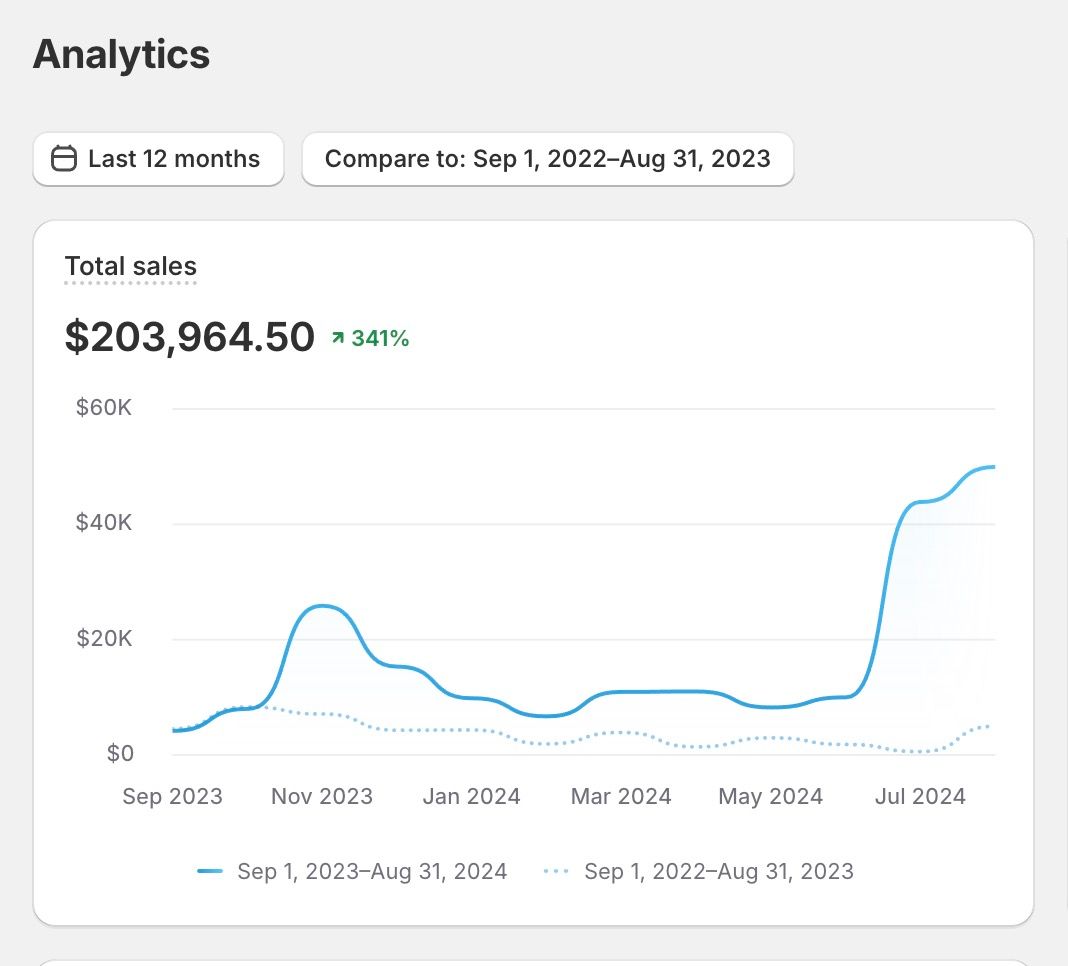Image resolution: width=1068 pixels, height=966 pixels.
Task: Select the Mar 2024 x-axis label
Action: pos(621,797)
